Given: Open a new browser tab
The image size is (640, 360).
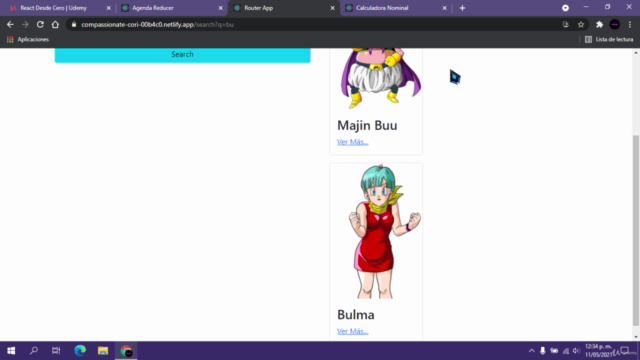Looking at the screenshot, I should pos(462,8).
